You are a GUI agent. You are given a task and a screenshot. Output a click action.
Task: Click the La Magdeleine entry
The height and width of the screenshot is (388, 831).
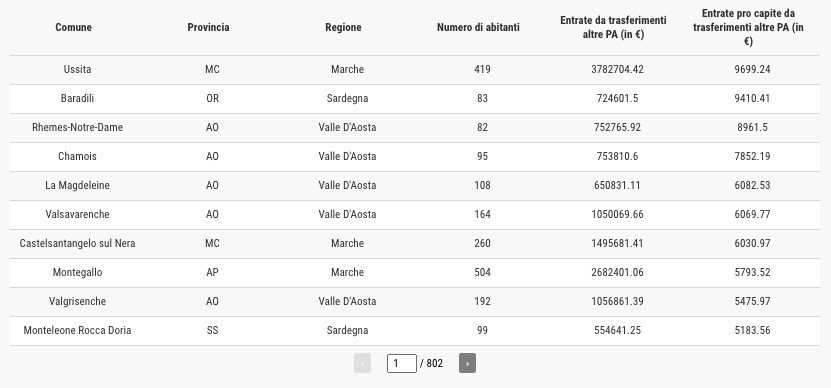pyautogui.click(x=77, y=186)
